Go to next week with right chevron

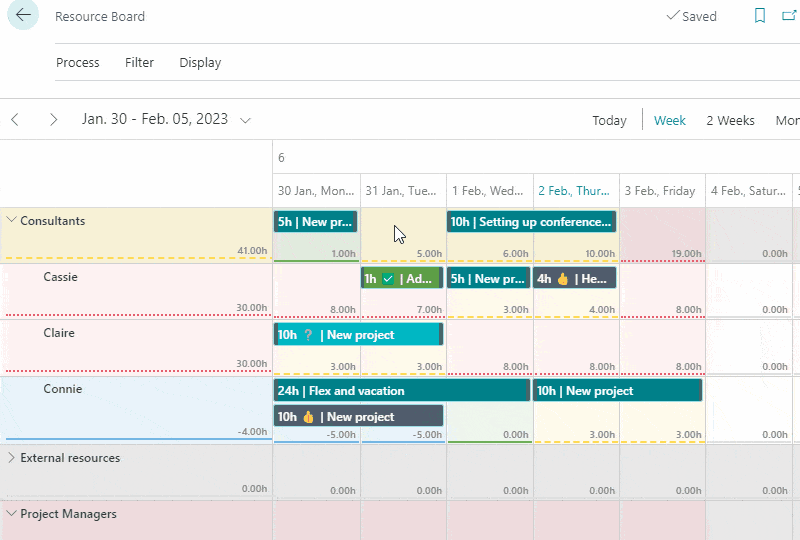click(x=53, y=120)
